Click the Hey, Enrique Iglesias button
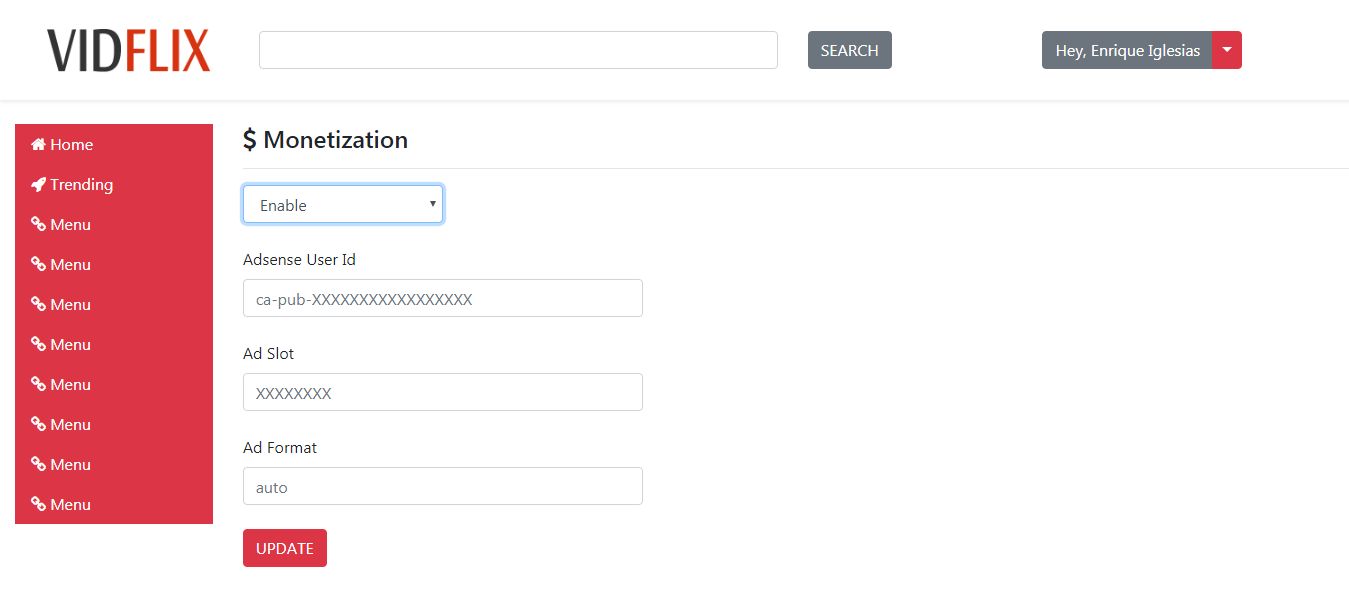1349x609 pixels. 1127,50
